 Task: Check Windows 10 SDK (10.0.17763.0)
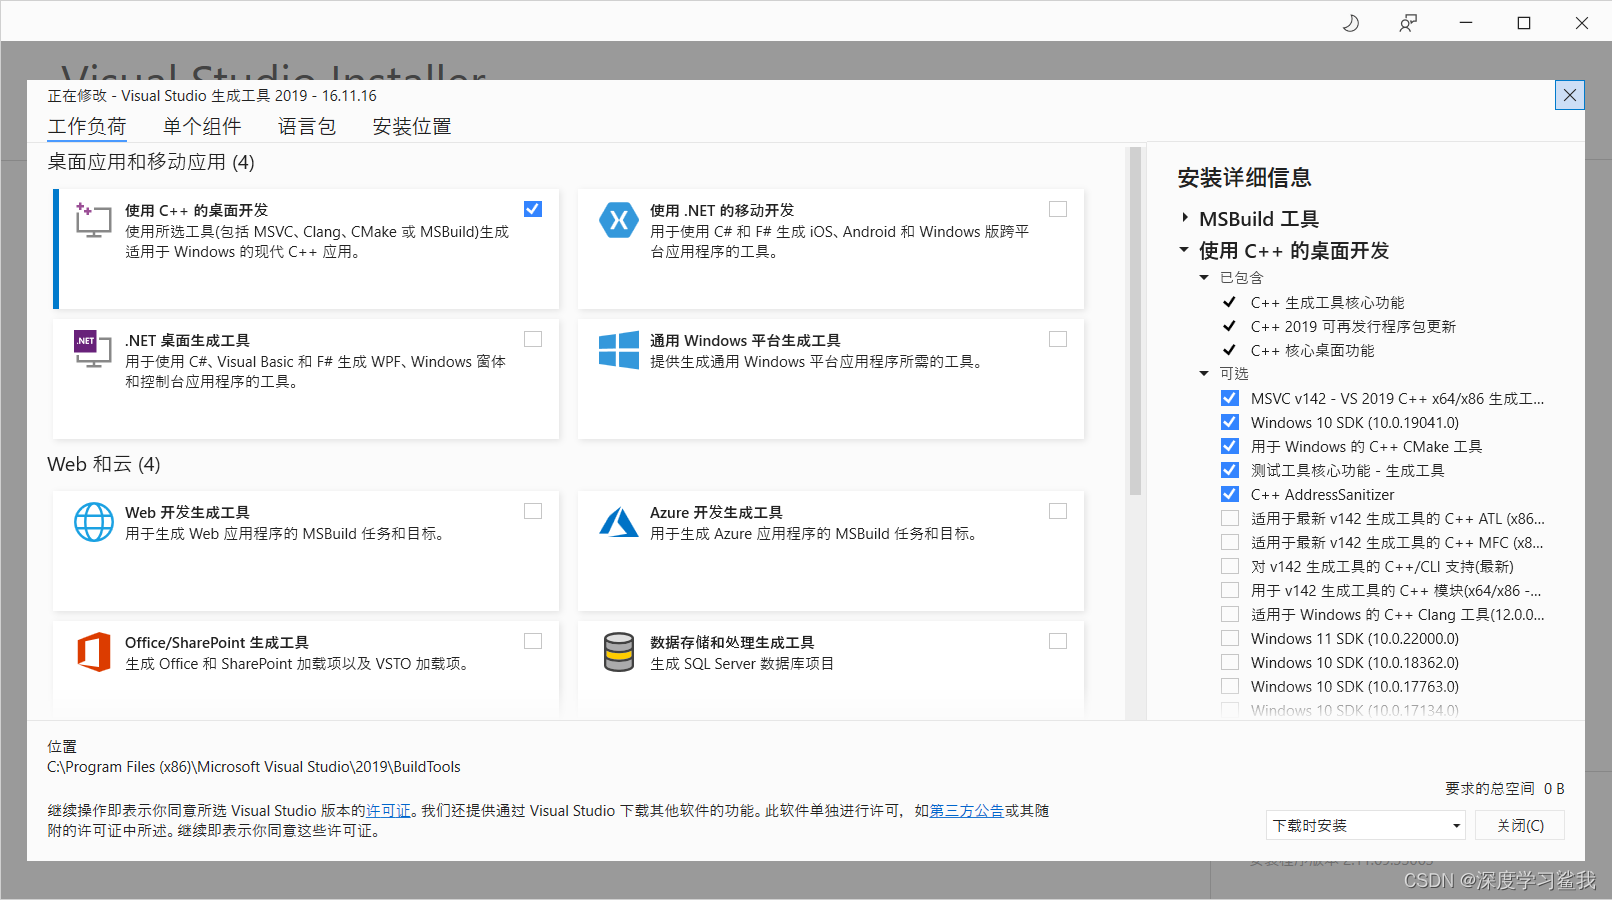tap(1230, 686)
